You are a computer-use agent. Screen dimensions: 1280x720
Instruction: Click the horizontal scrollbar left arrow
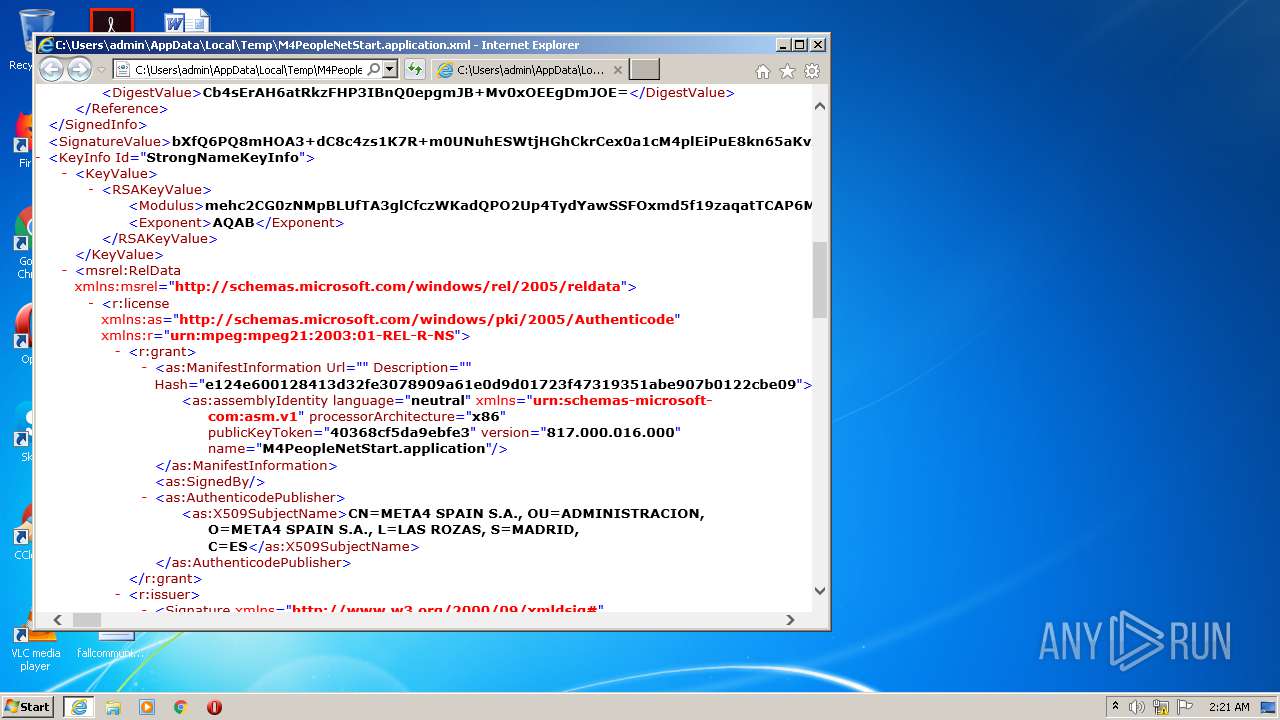click(x=57, y=620)
